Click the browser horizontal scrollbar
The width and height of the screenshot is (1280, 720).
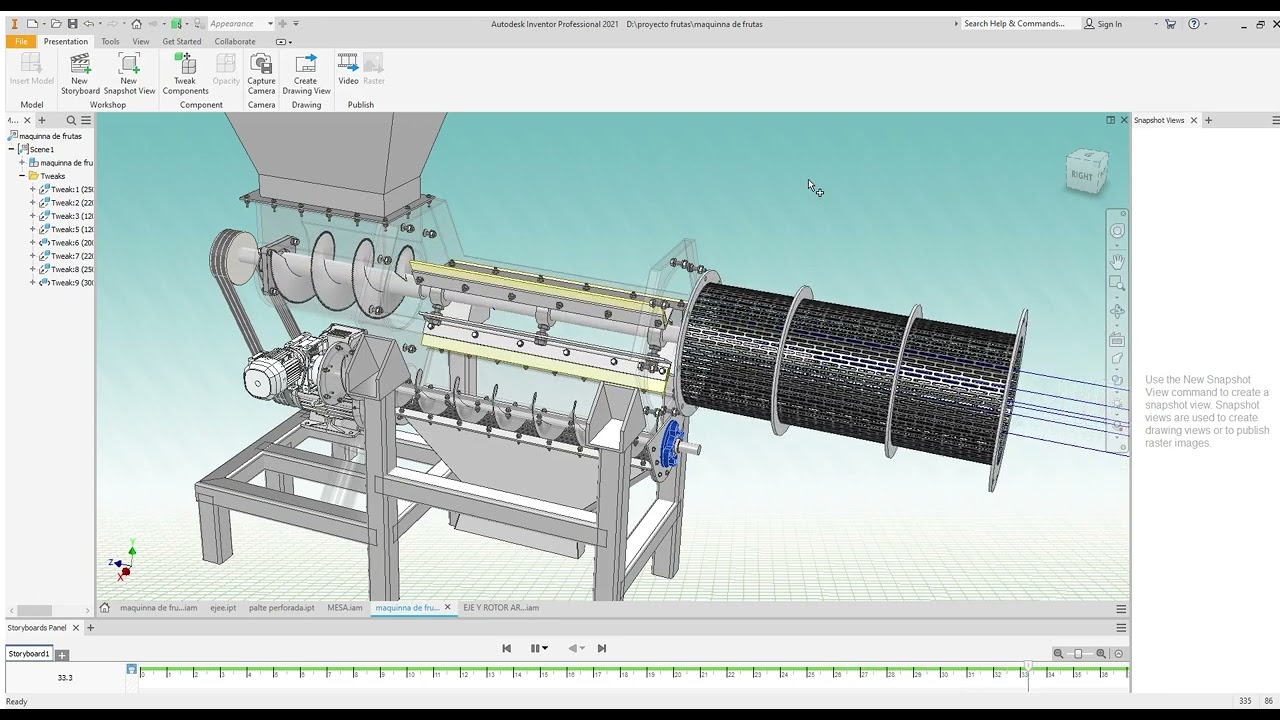(x=34, y=611)
